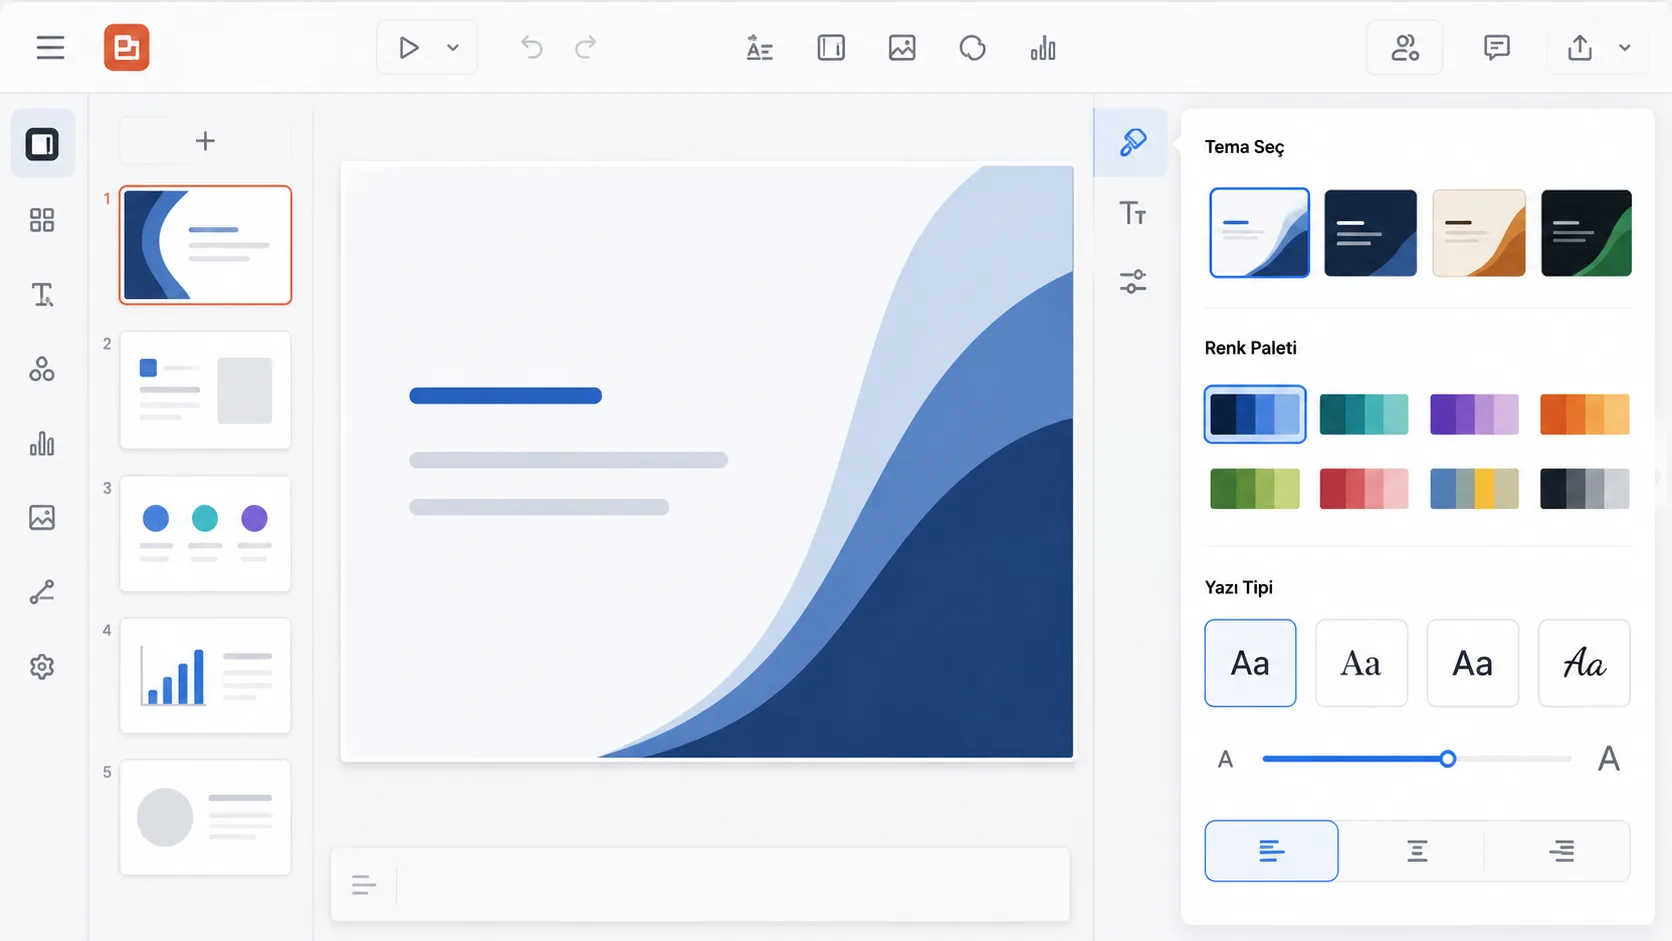
Task: Select the serif Aa font option
Action: pyautogui.click(x=1361, y=663)
